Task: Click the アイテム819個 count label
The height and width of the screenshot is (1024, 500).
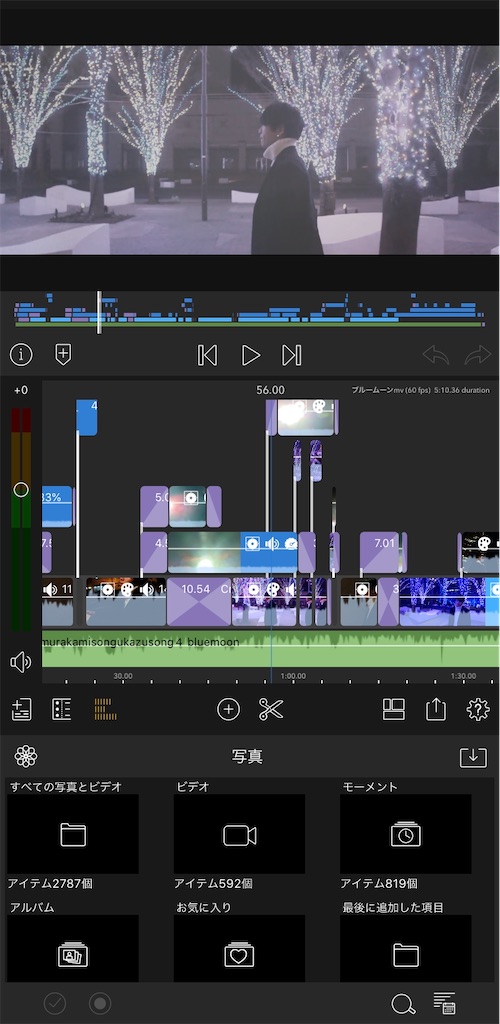Action: tap(379, 884)
